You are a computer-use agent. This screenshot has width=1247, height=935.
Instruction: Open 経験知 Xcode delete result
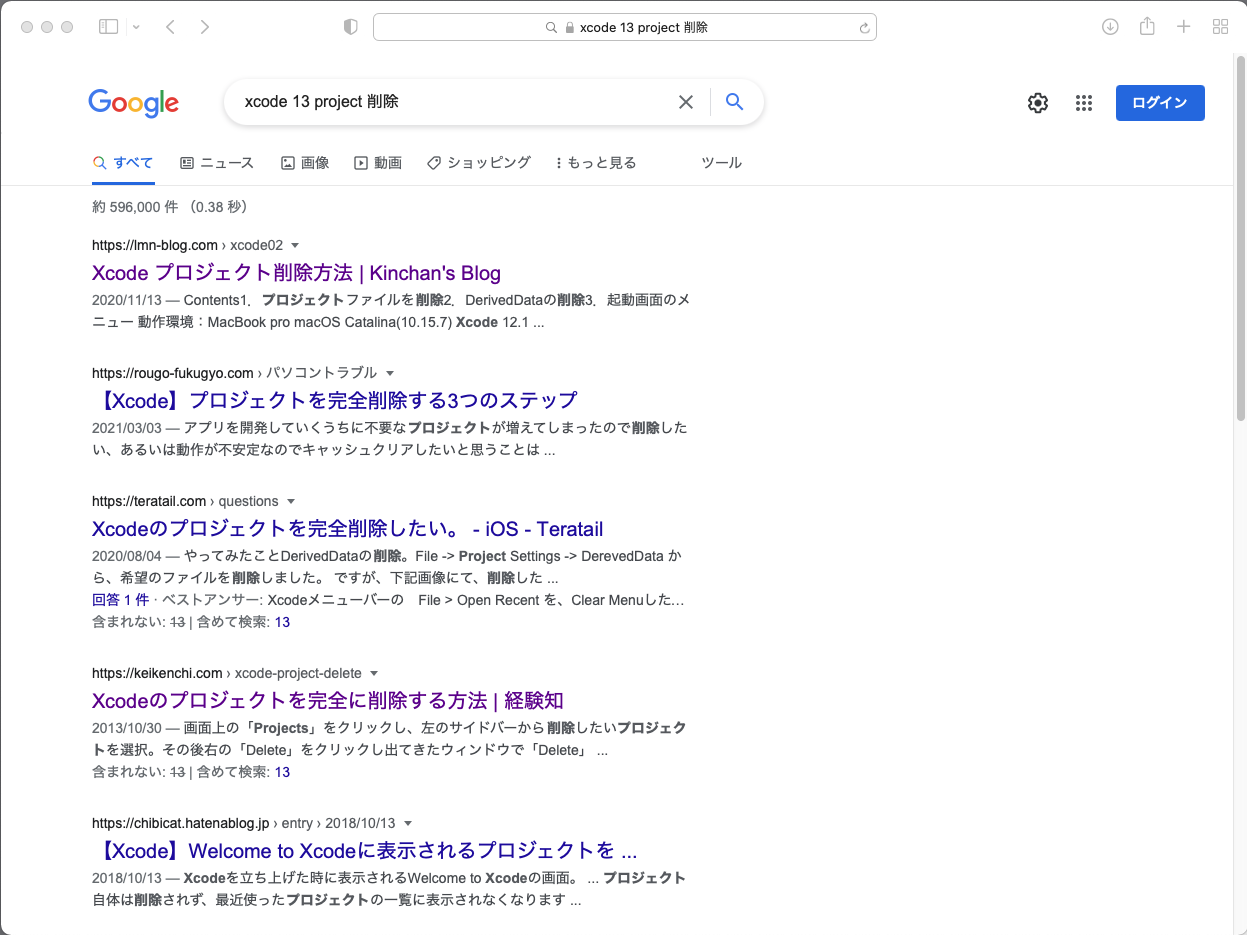click(x=328, y=700)
